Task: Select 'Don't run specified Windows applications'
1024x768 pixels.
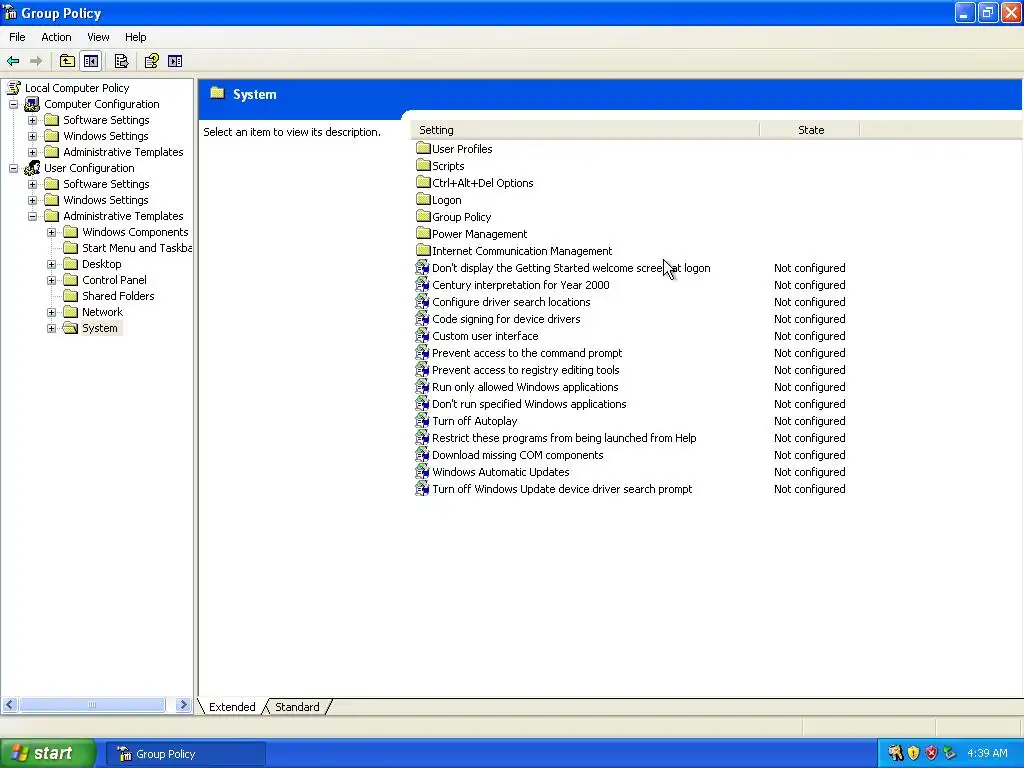Action: (529, 404)
